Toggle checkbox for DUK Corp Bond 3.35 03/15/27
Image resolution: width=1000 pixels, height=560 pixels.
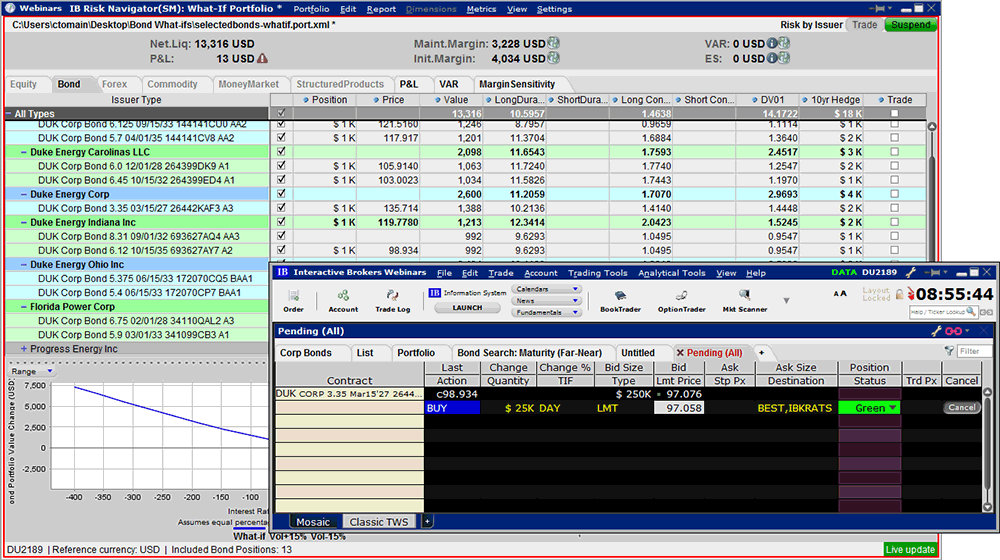point(281,208)
